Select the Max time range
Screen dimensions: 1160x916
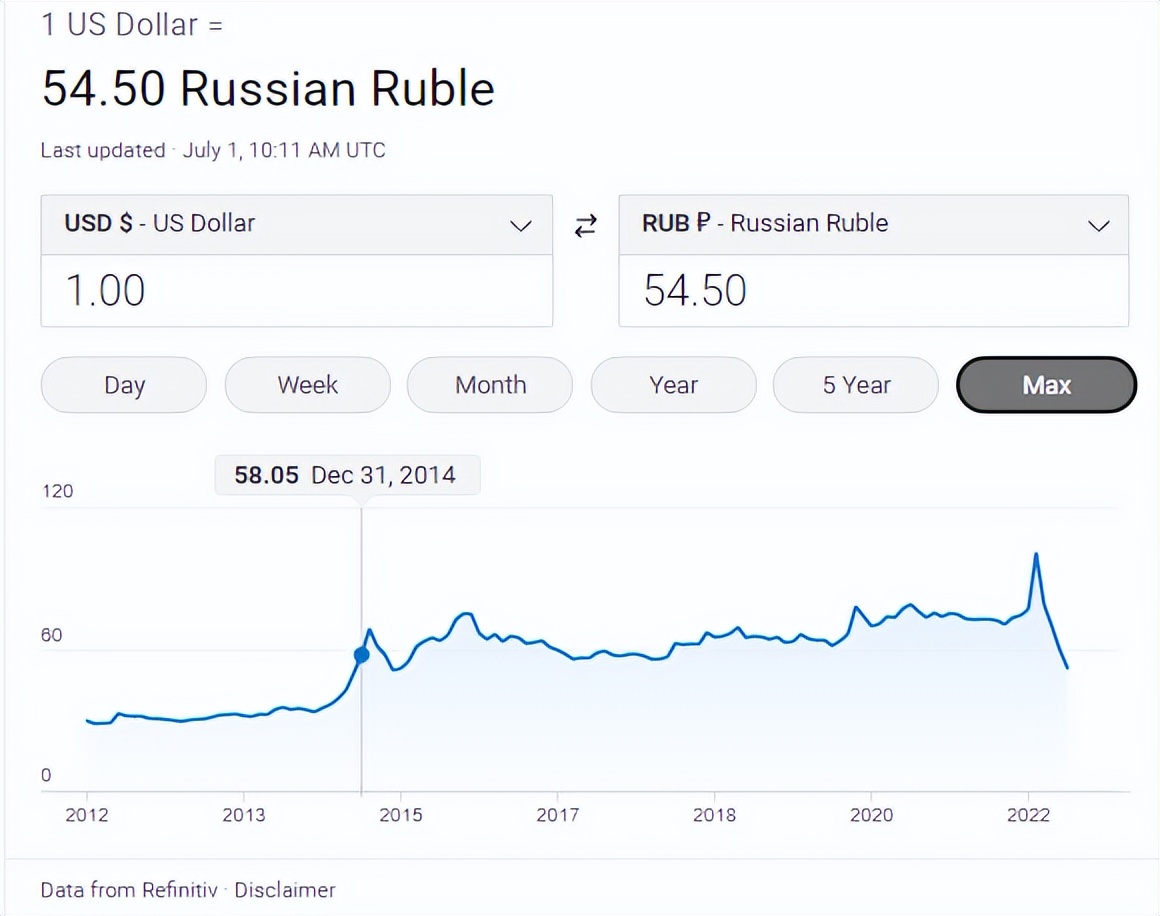pos(1046,385)
